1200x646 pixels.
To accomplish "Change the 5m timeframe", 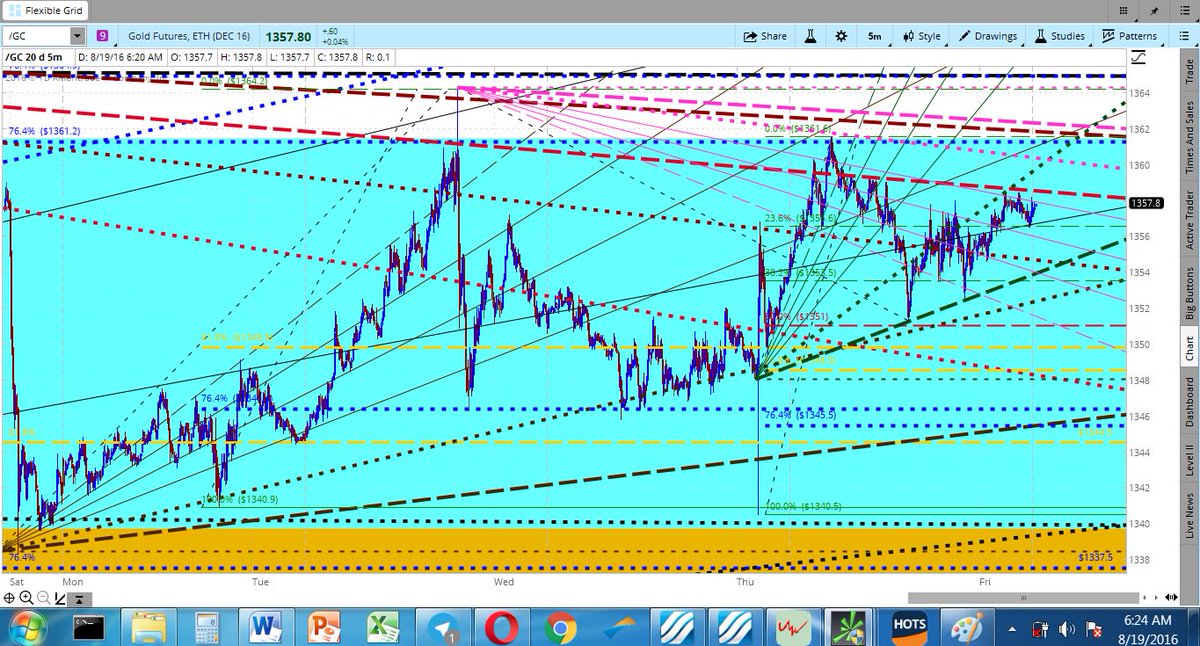I will [x=874, y=36].
